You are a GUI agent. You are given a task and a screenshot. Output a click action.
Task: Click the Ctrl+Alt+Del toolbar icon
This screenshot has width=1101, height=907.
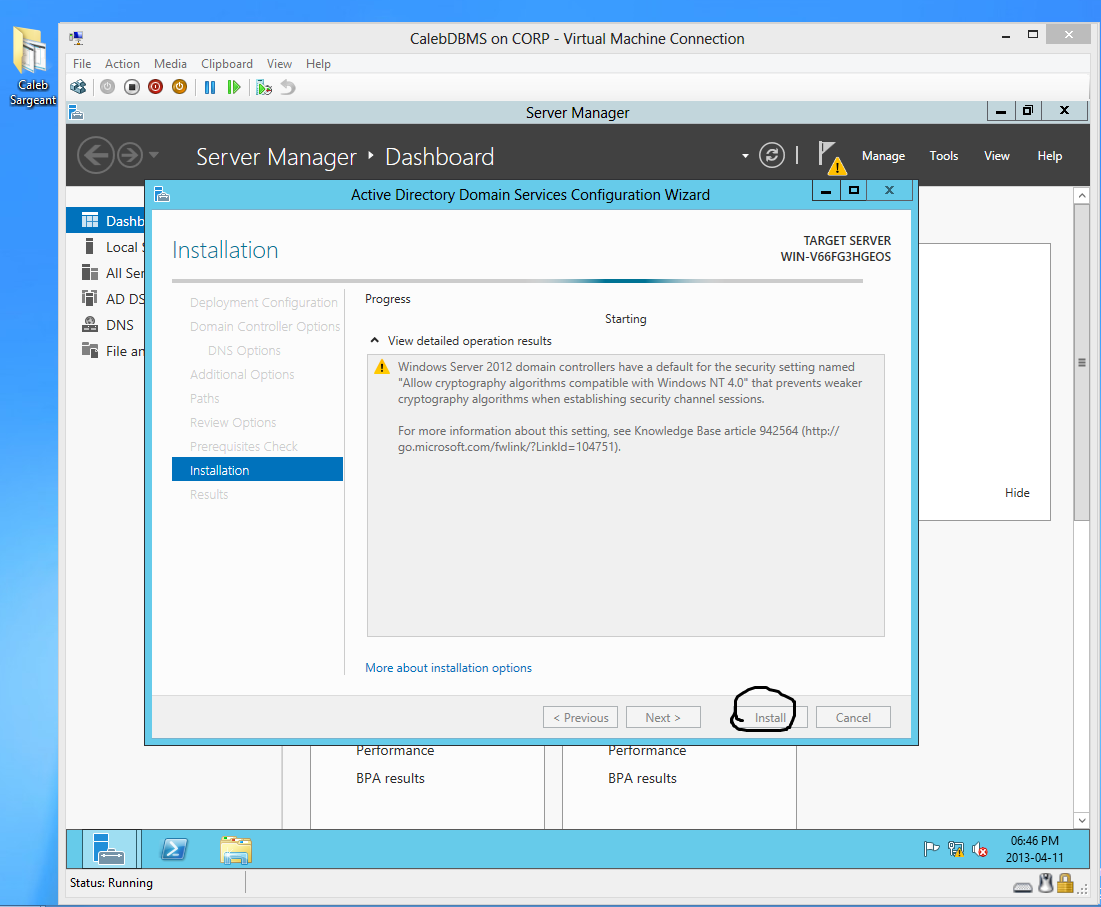[78, 87]
